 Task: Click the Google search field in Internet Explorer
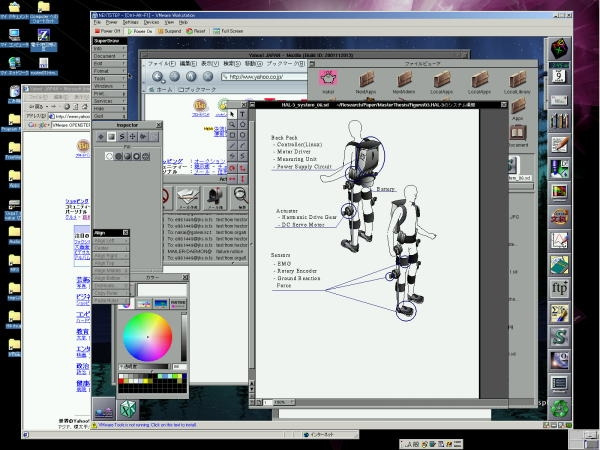pyautogui.click(x=70, y=125)
